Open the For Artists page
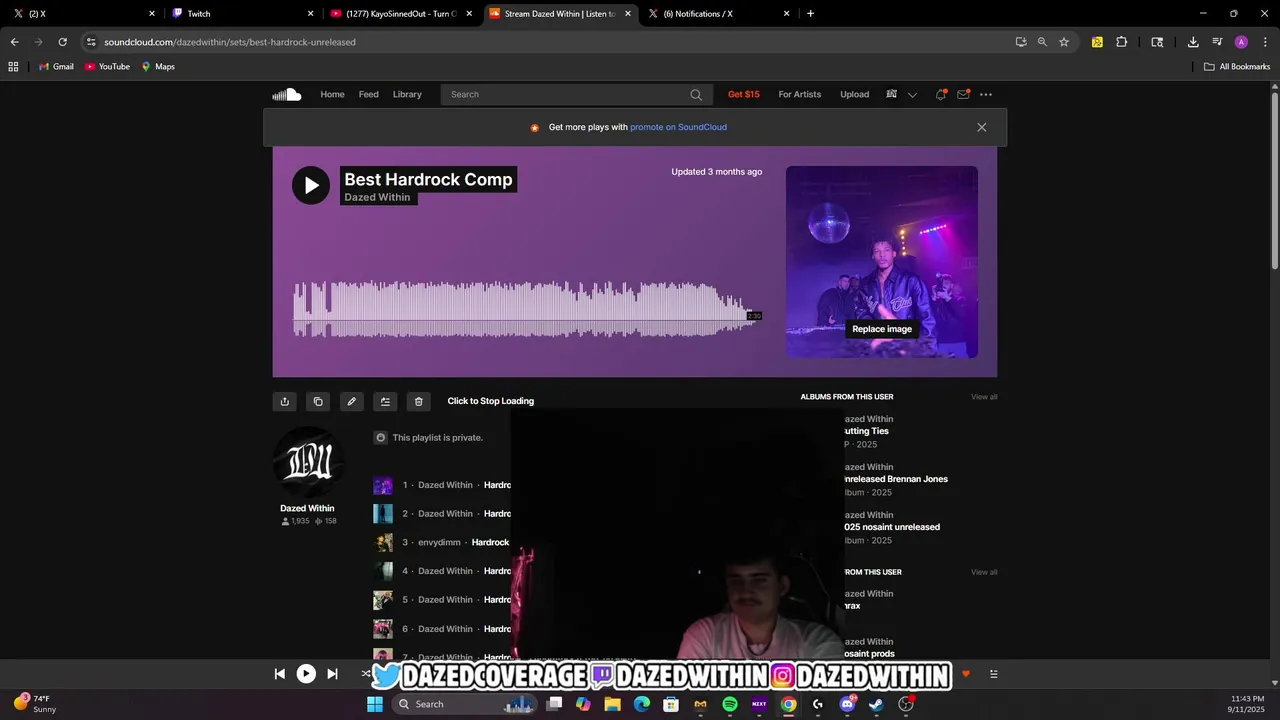This screenshot has width=1280, height=720. [x=800, y=95]
